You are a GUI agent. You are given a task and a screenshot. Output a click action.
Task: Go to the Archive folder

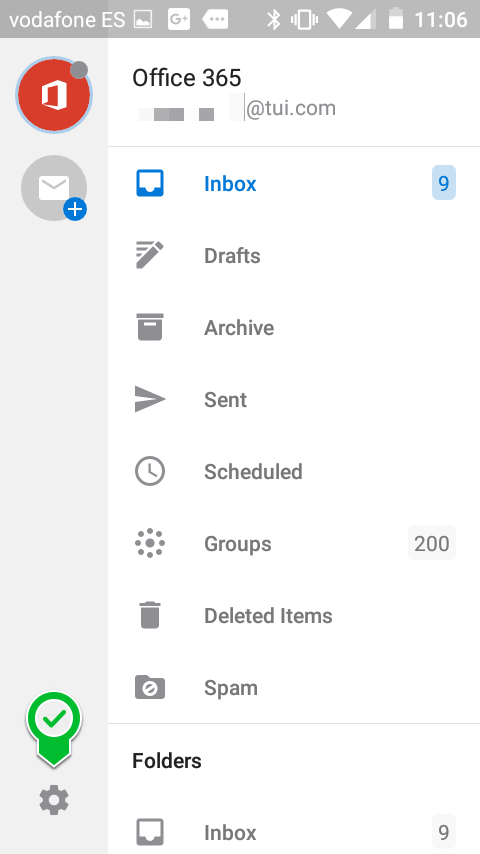coord(294,327)
